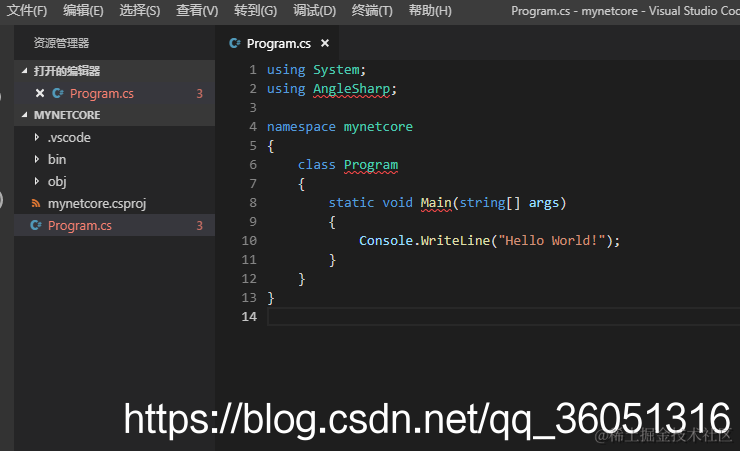Click the Program class name on line 6
Image resolution: width=740 pixels, height=451 pixels.
coord(371,165)
